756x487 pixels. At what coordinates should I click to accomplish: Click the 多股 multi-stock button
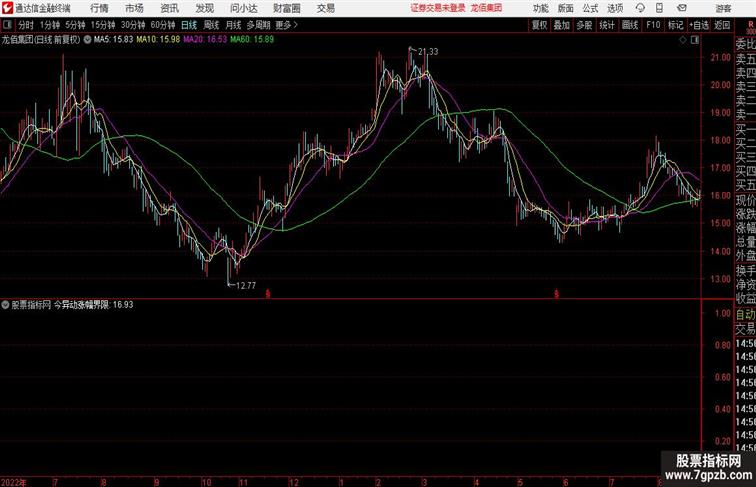[x=584, y=25]
